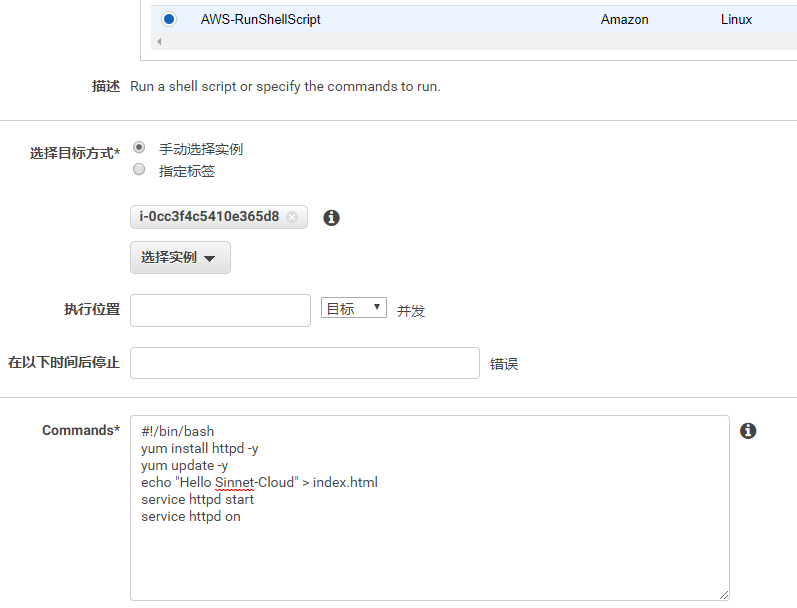Click the 错误 label
Screen dimensions: 797x608
(504, 364)
